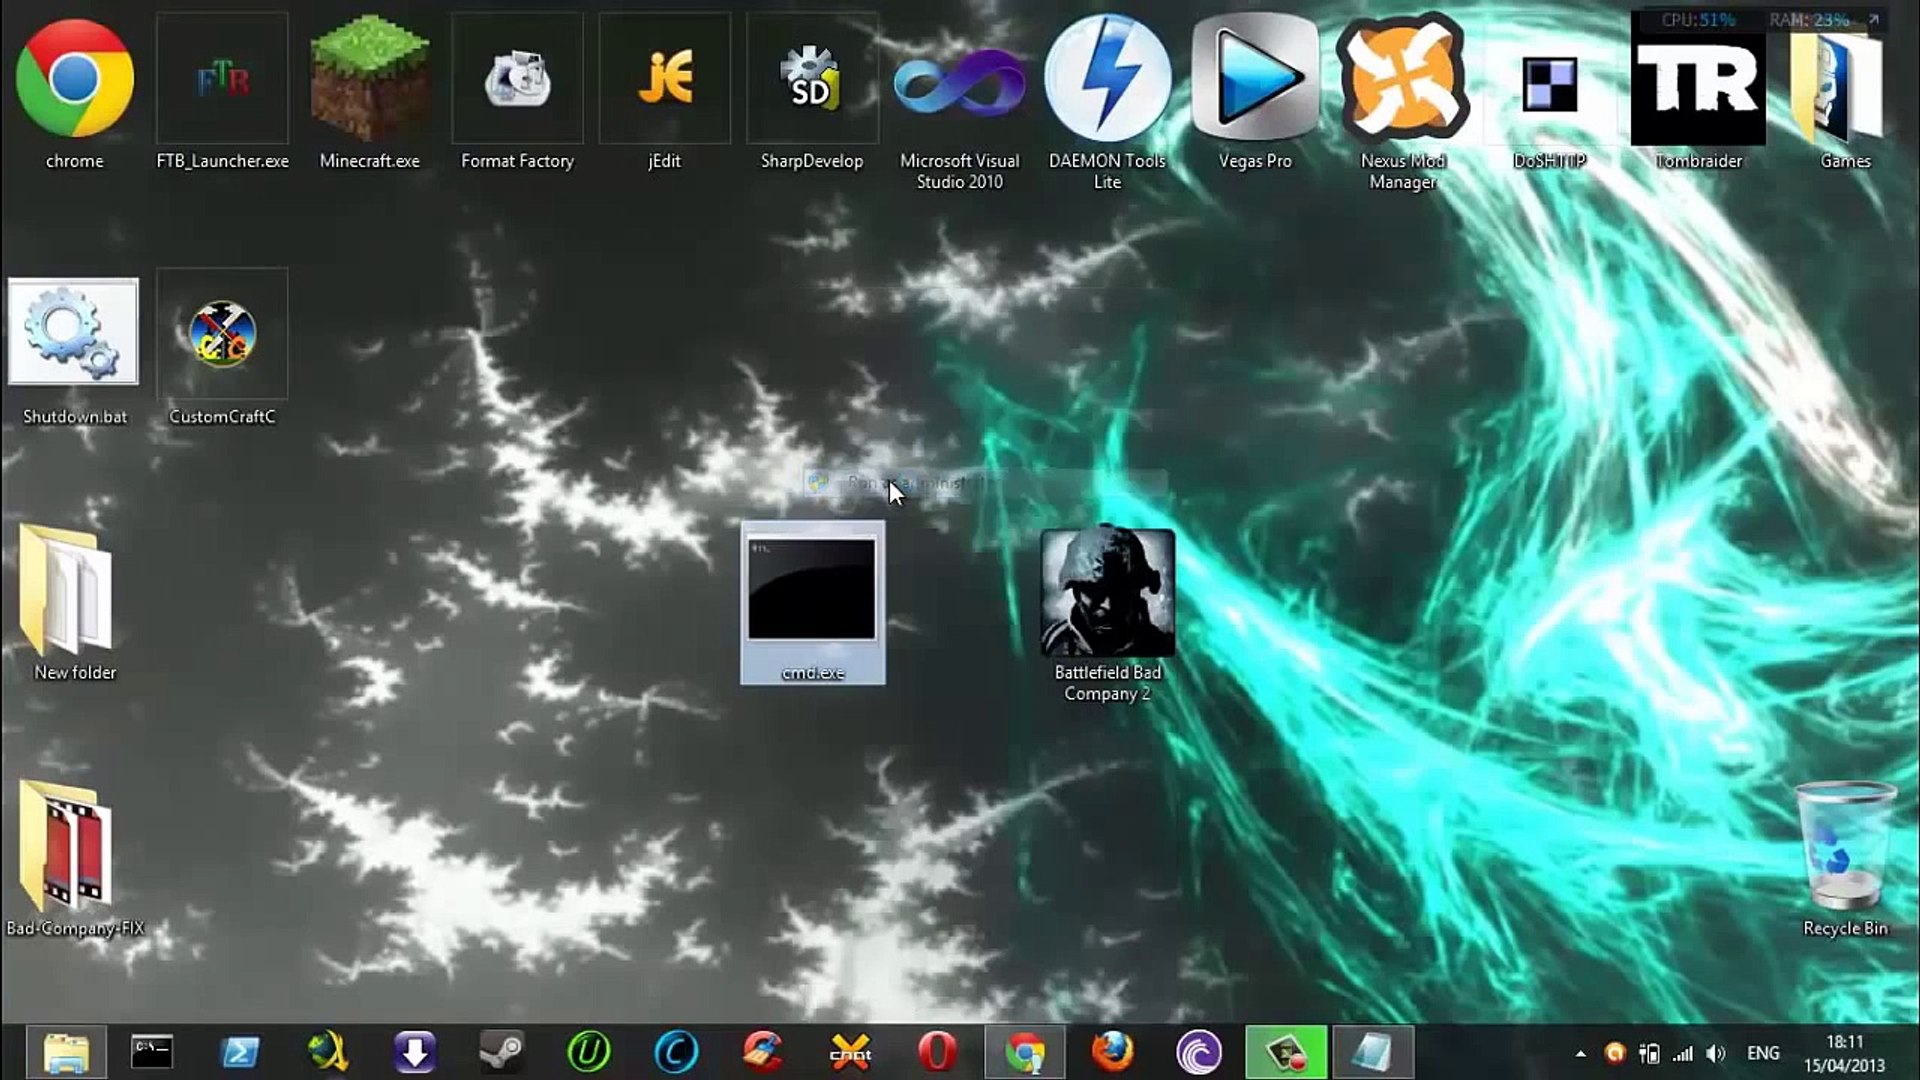Click the CPU 51% widget reading

point(1698,20)
